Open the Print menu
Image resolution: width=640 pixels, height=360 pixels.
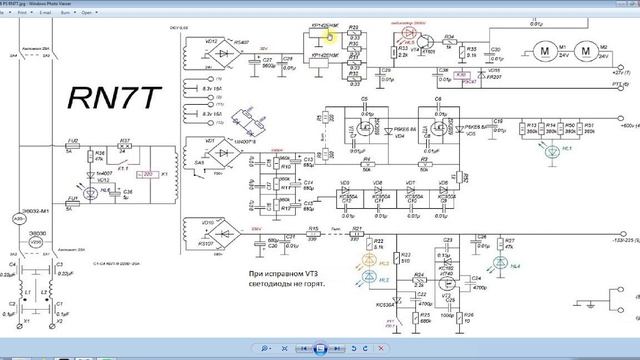24,13
